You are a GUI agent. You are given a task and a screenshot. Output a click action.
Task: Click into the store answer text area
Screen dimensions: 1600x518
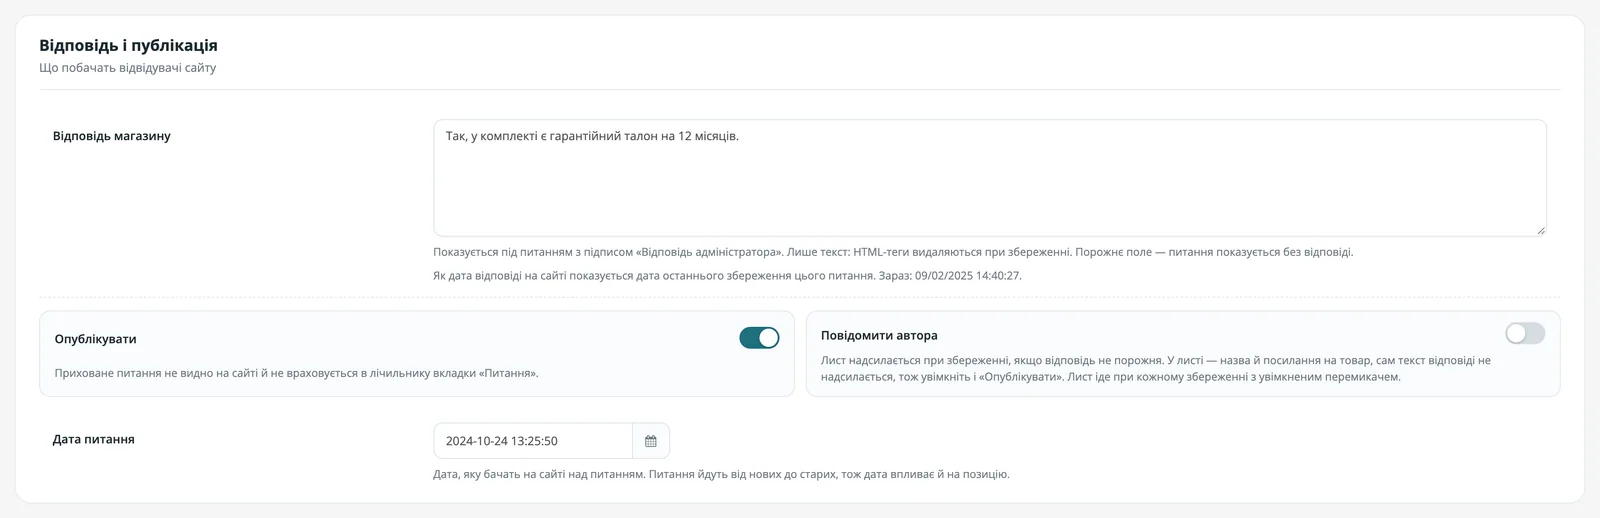click(990, 178)
